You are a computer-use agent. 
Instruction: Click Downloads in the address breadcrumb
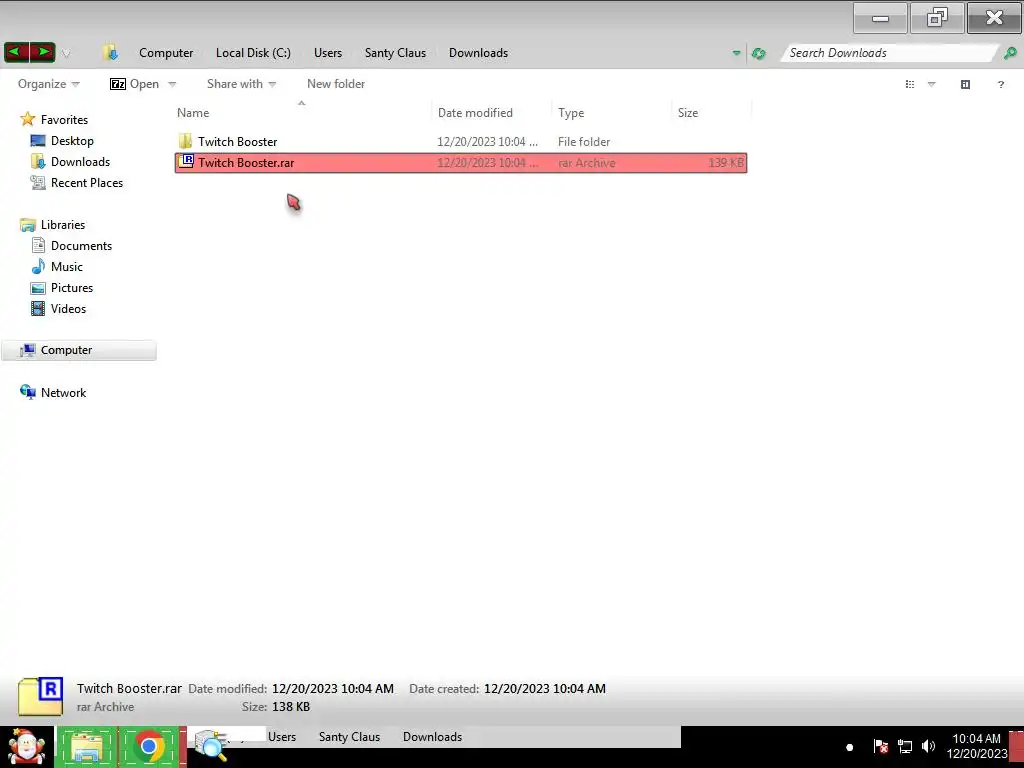click(478, 53)
